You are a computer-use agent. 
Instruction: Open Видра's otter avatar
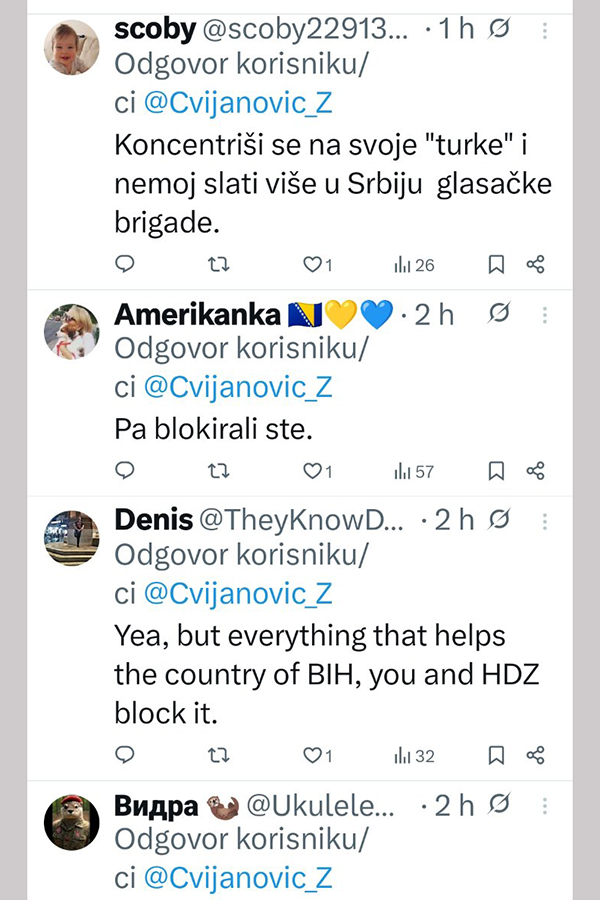72,823
